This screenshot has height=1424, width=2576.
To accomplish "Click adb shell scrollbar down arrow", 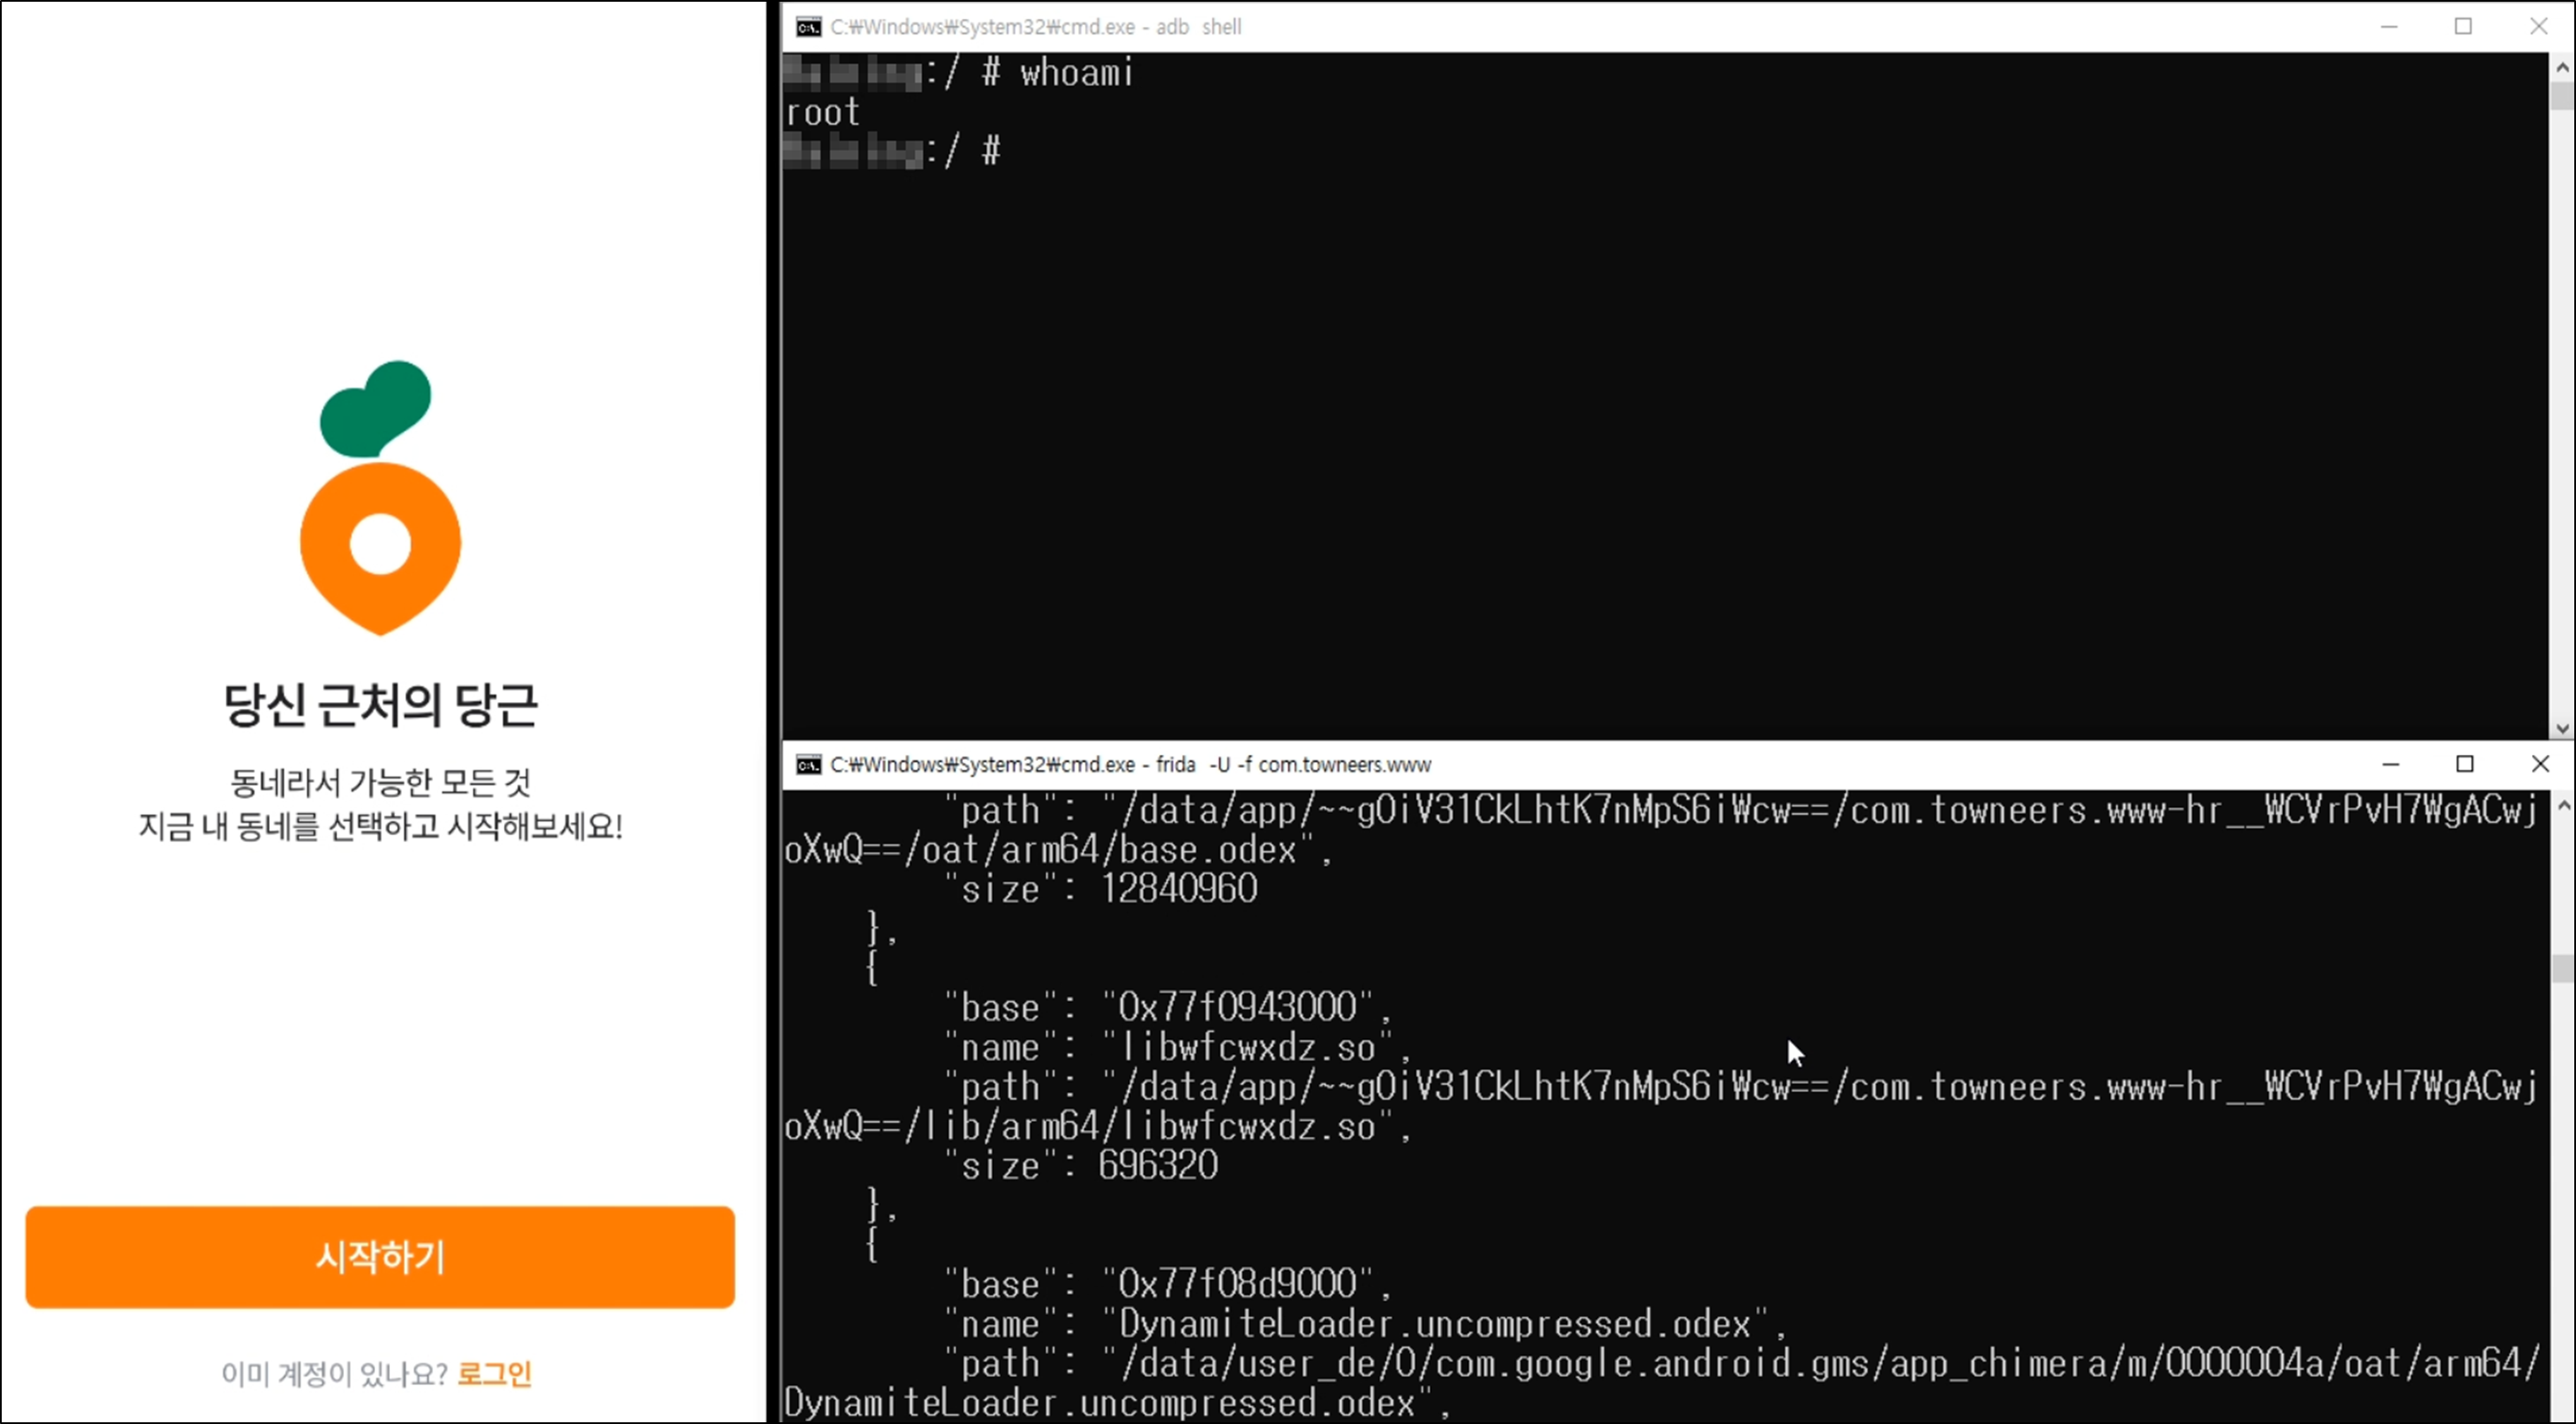I will (x=2562, y=728).
